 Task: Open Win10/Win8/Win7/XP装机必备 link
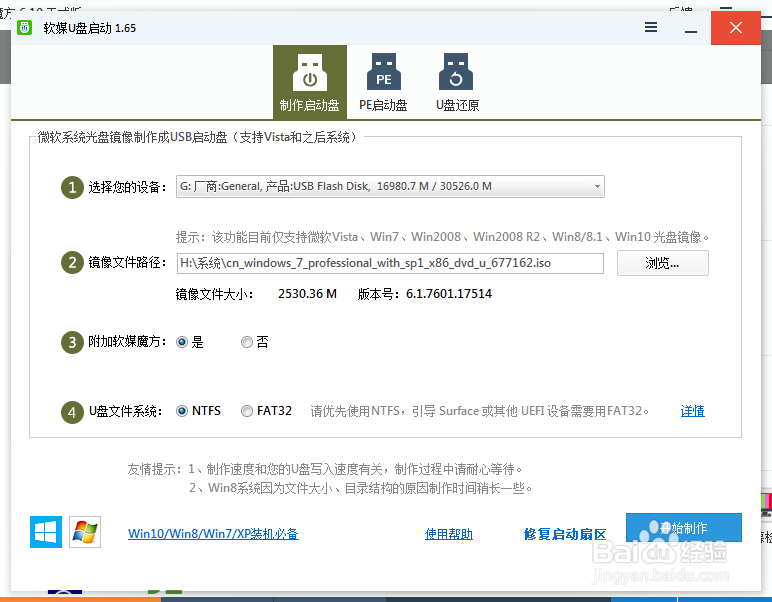pyautogui.click(x=213, y=534)
